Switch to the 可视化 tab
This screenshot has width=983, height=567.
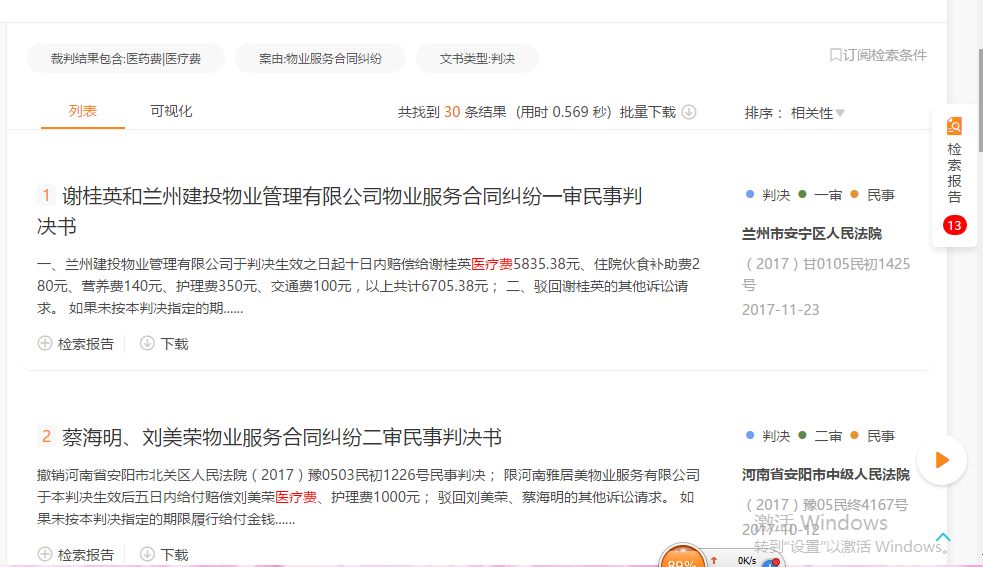pos(171,111)
